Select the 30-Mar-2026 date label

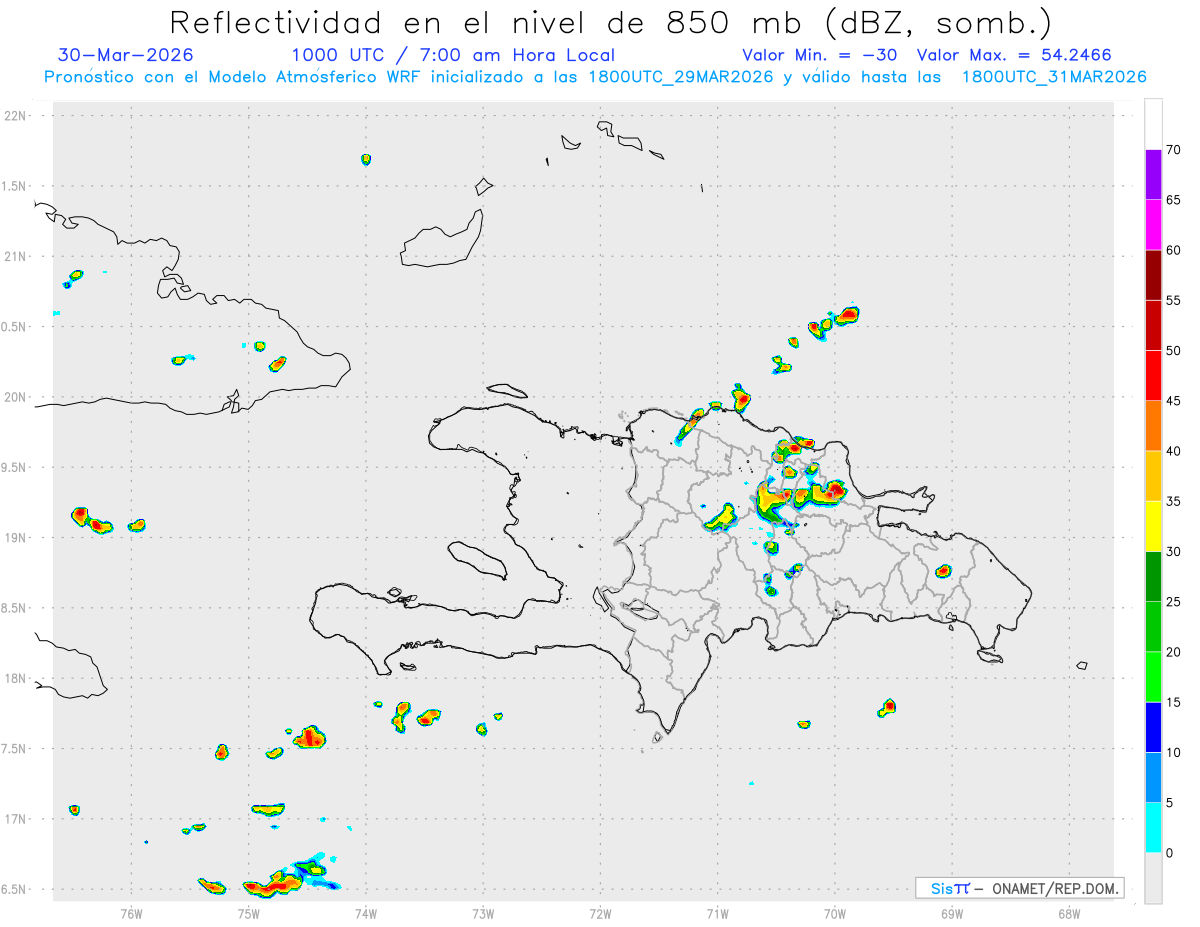126,55
